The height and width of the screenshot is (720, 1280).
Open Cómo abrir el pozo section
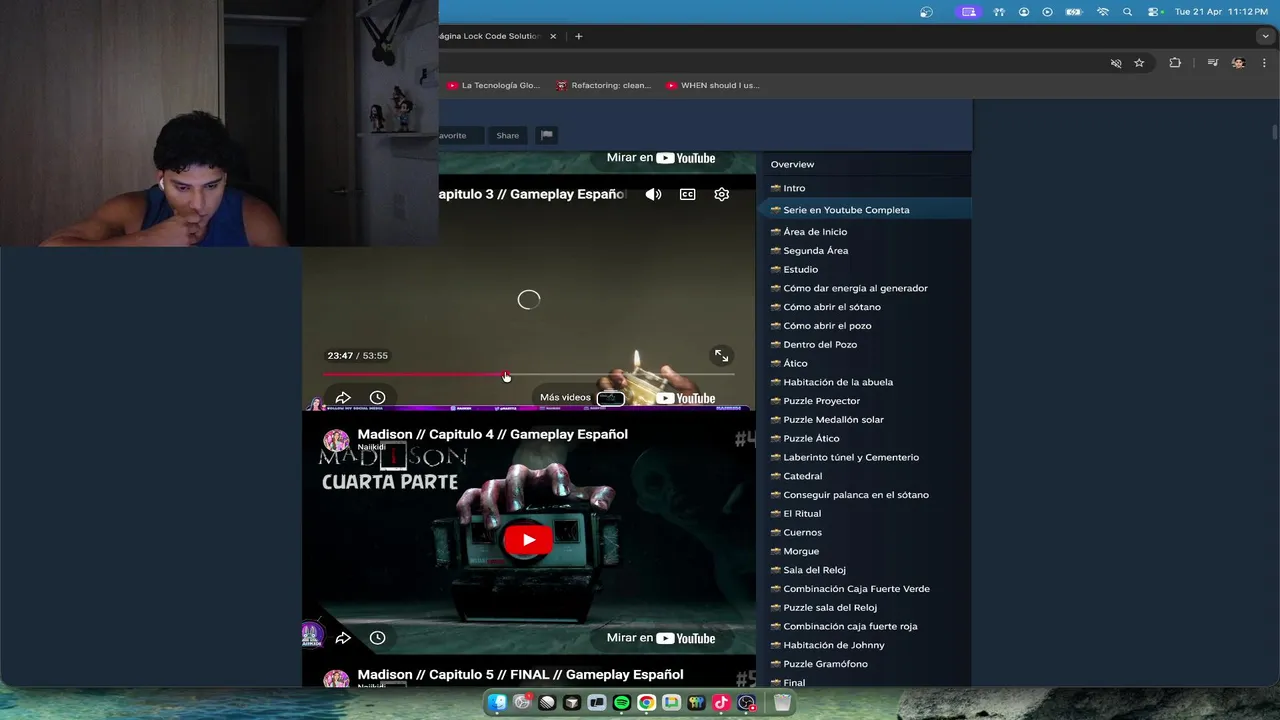(x=827, y=326)
